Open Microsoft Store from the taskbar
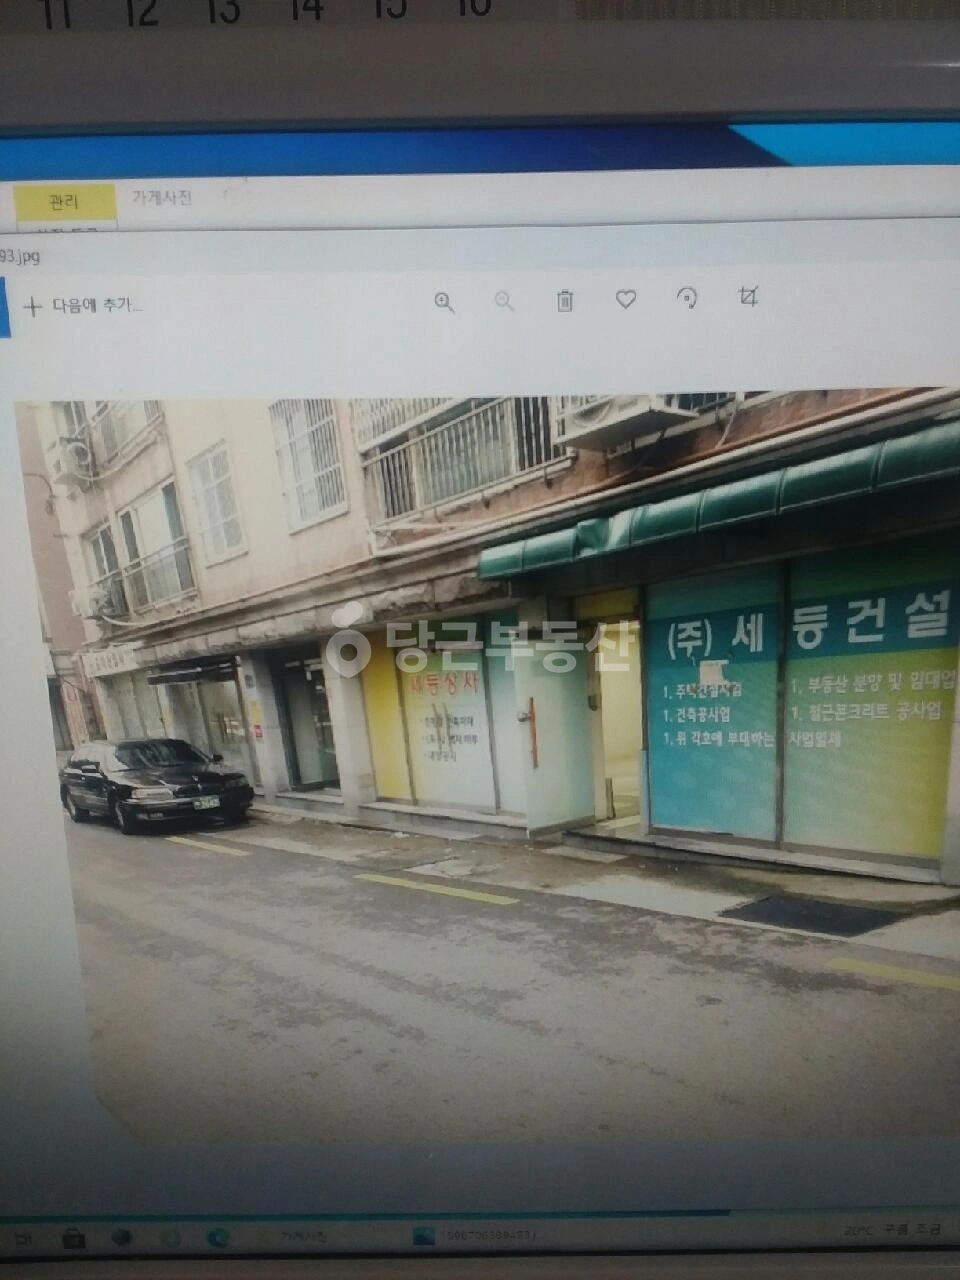The image size is (960, 1280). (73, 1239)
